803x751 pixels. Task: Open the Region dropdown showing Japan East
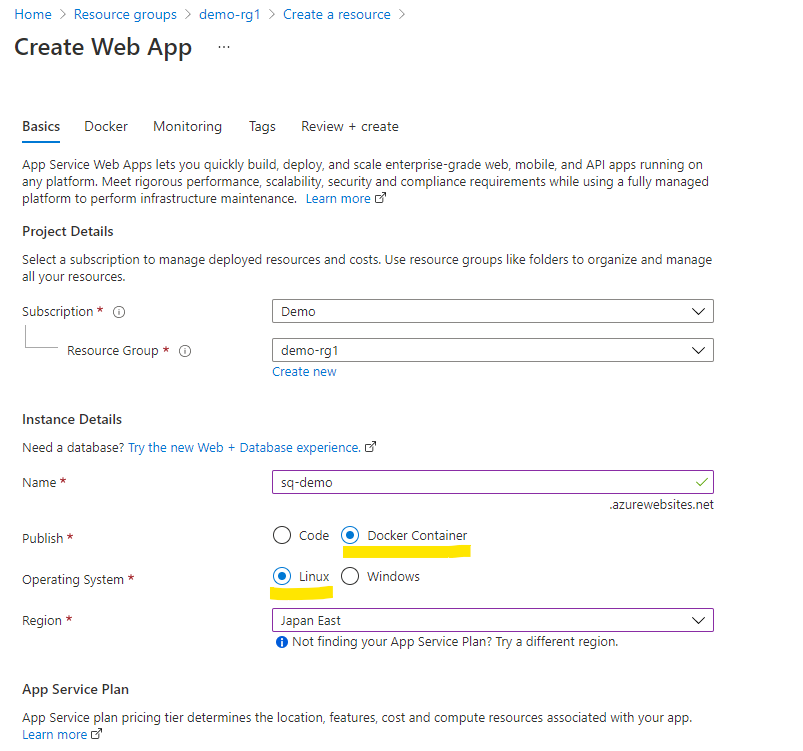(492, 620)
